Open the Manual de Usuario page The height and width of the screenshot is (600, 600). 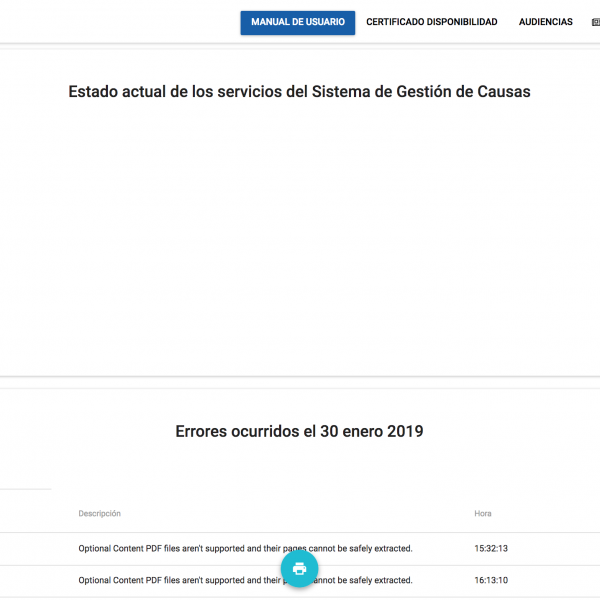pos(298,22)
